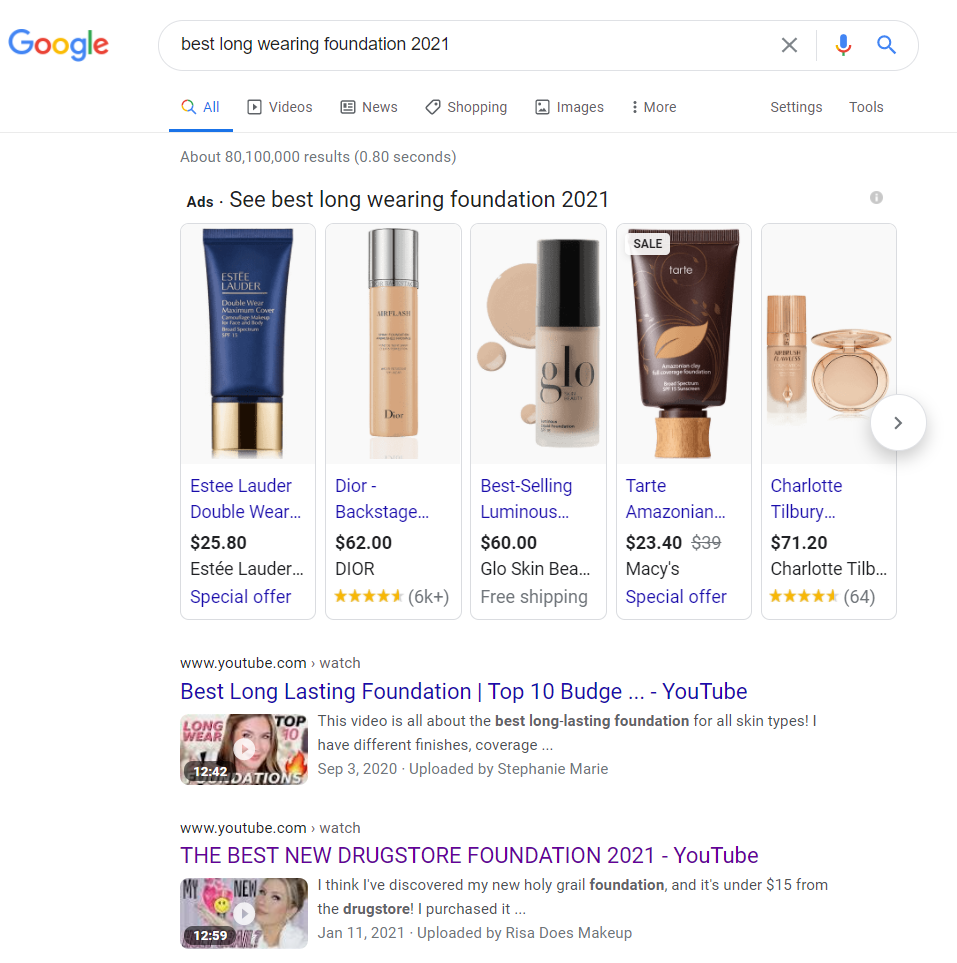Open the Charlotte Tilbury product image
The width and height of the screenshot is (957, 963).
(x=829, y=344)
